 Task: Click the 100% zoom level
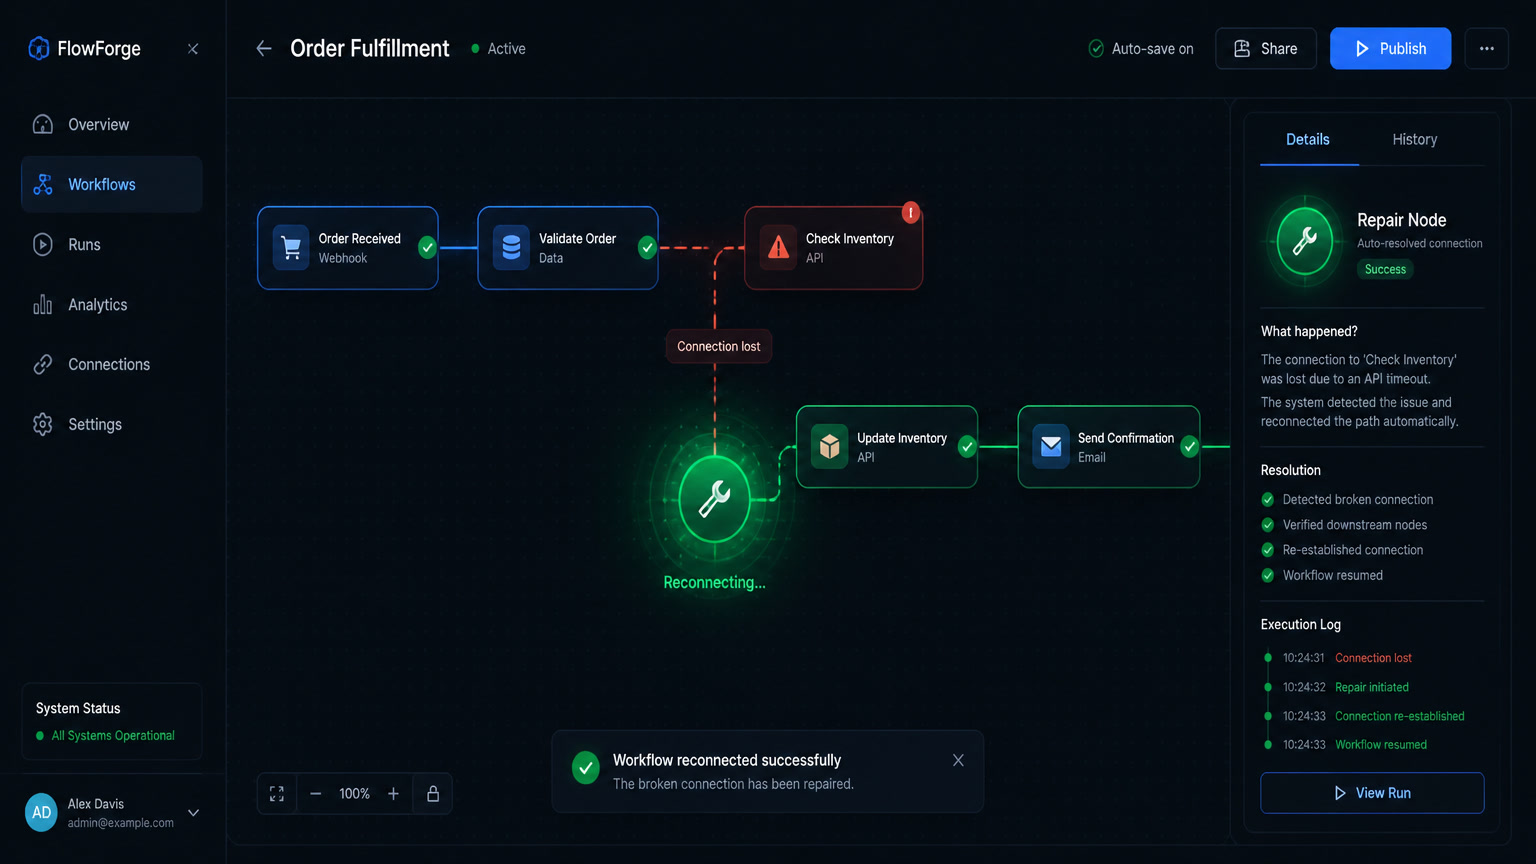click(x=355, y=794)
